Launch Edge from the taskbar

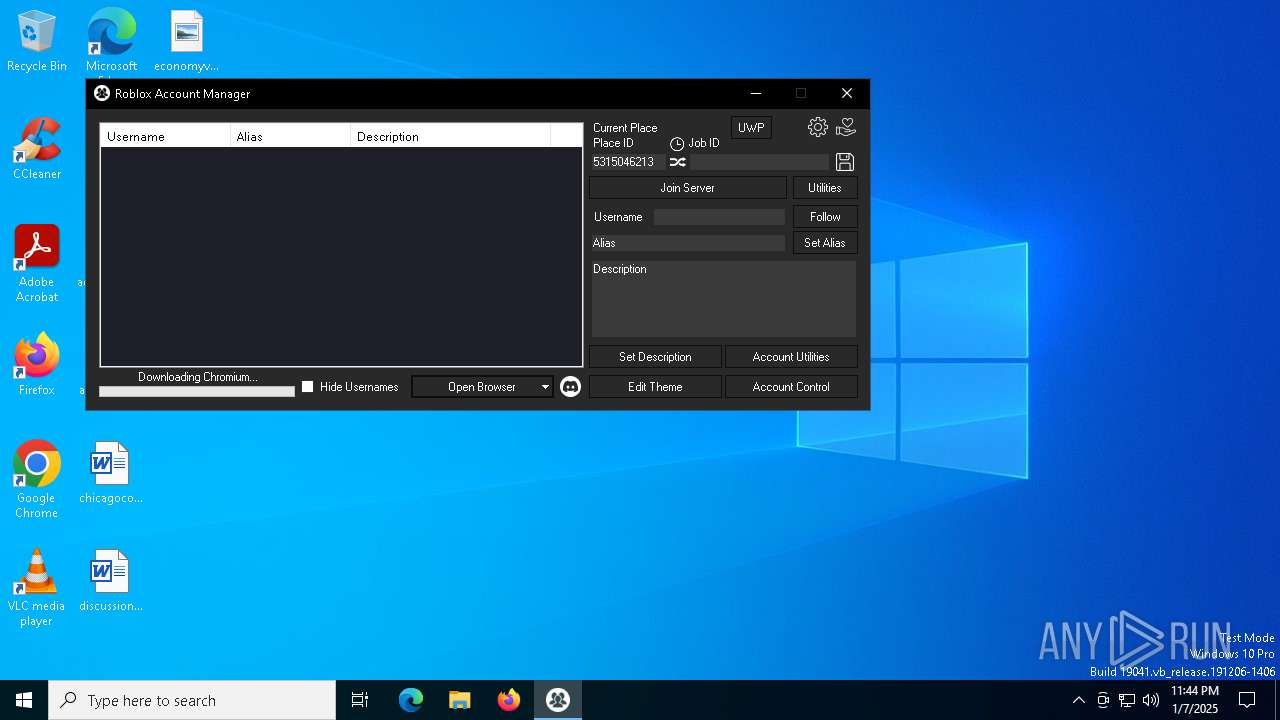411,700
